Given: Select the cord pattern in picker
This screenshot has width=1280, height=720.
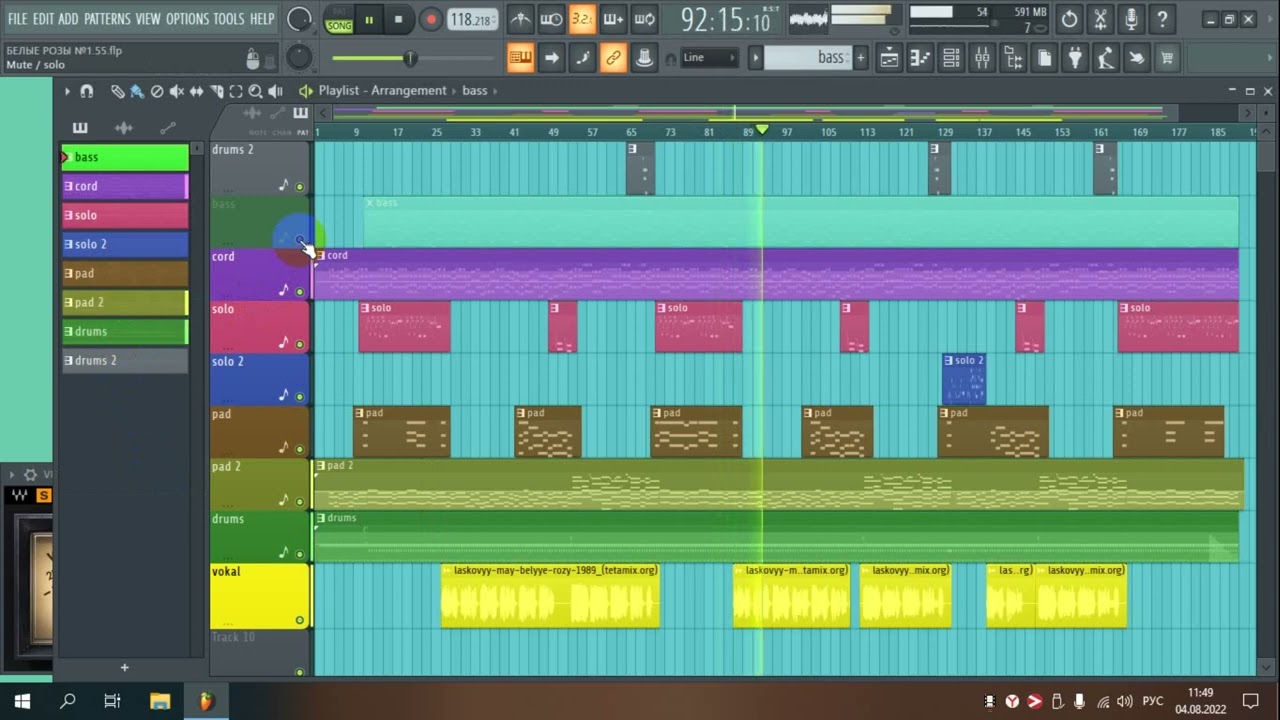Looking at the screenshot, I should [125, 186].
